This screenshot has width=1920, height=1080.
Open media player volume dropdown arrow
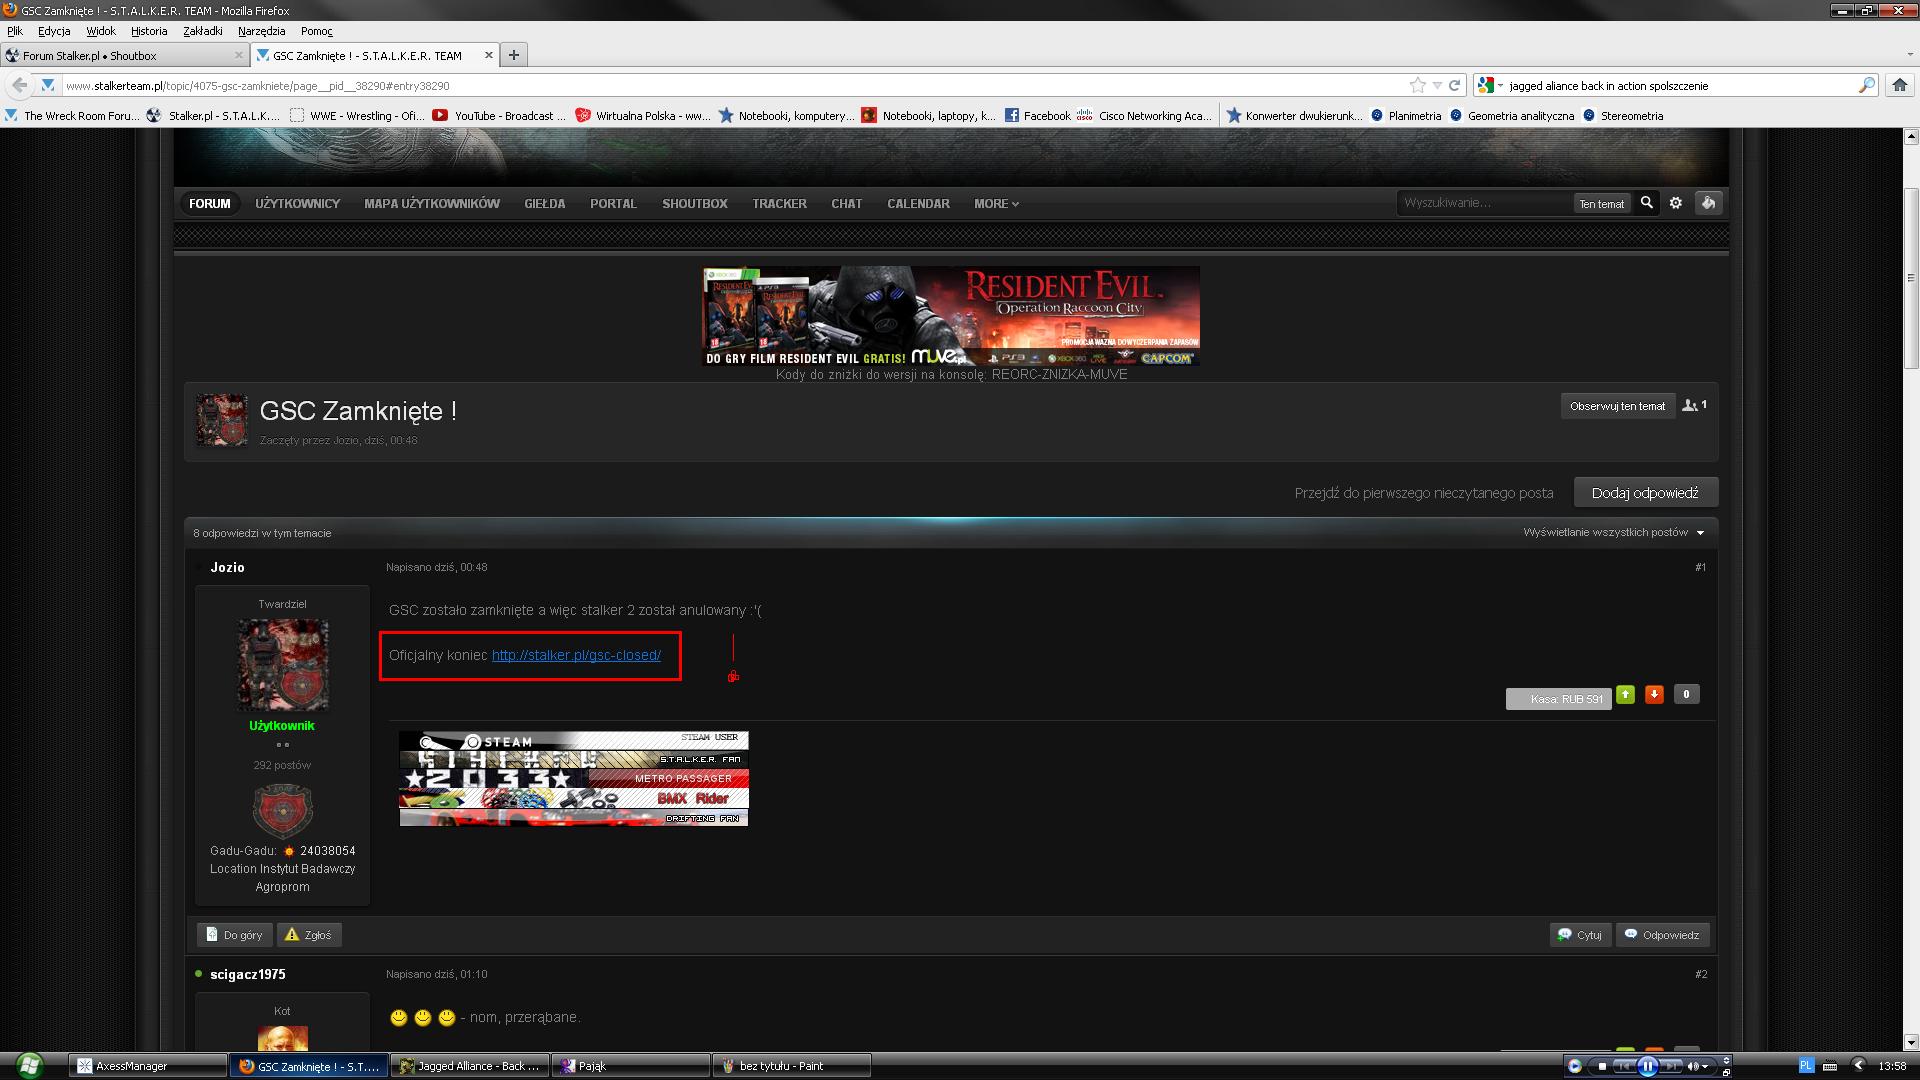pos(1705,1066)
